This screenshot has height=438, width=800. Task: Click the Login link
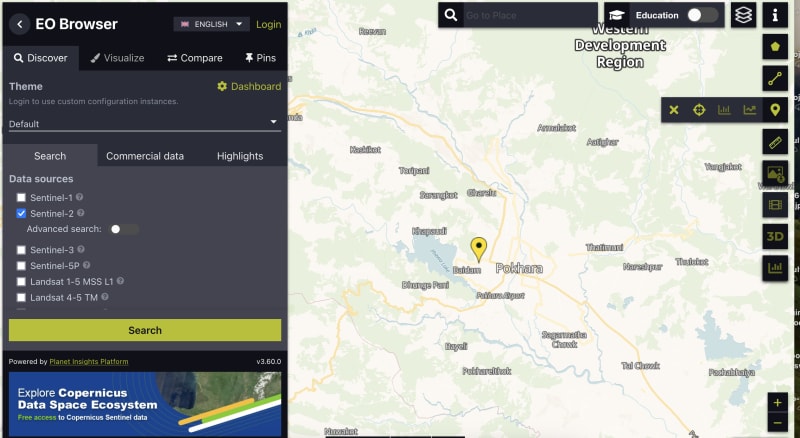coord(268,24)
